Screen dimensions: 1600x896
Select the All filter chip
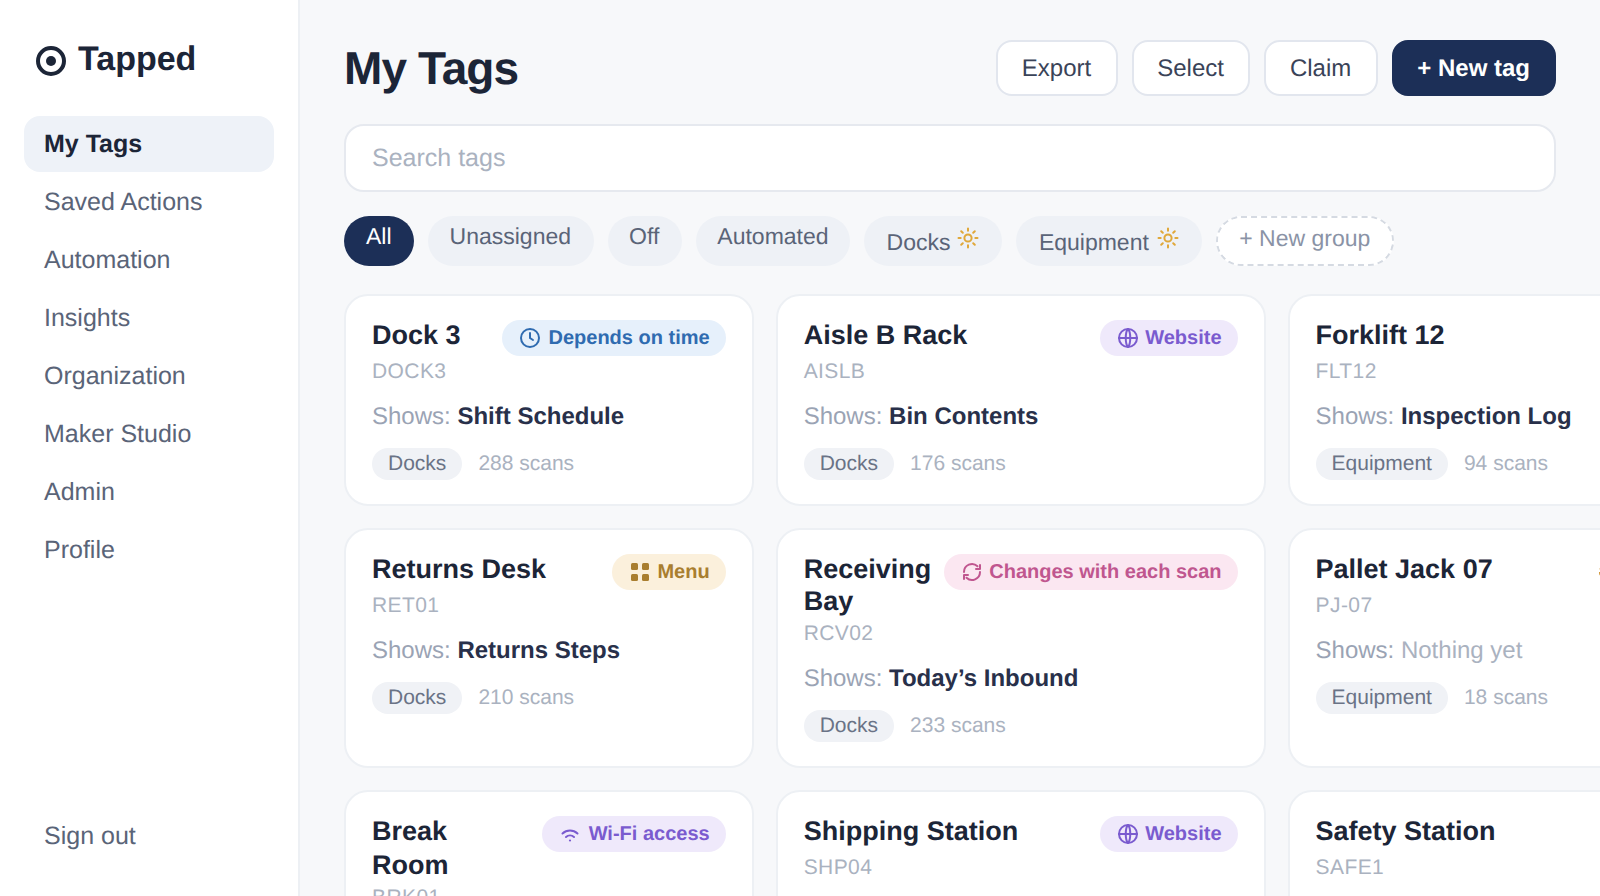click(x=378, y=240)
